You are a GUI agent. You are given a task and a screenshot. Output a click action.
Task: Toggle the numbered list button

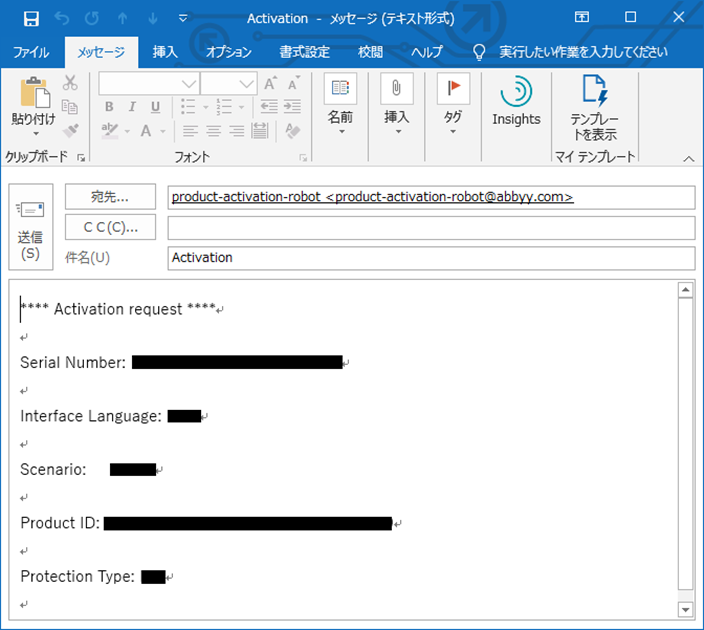coord(224,107)
